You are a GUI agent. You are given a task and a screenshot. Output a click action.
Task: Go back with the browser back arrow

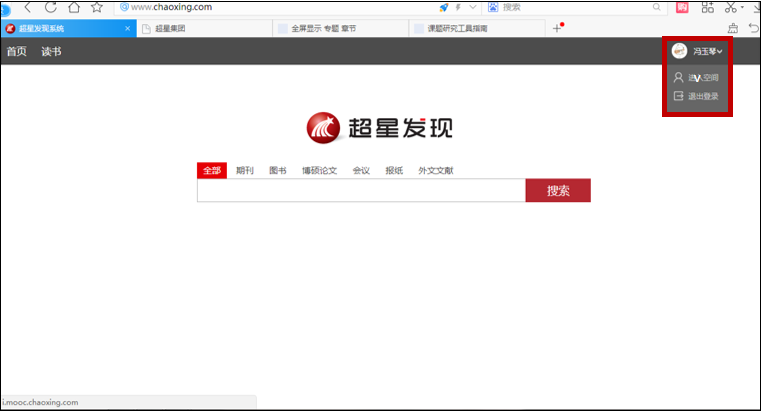tap(28, 7)
